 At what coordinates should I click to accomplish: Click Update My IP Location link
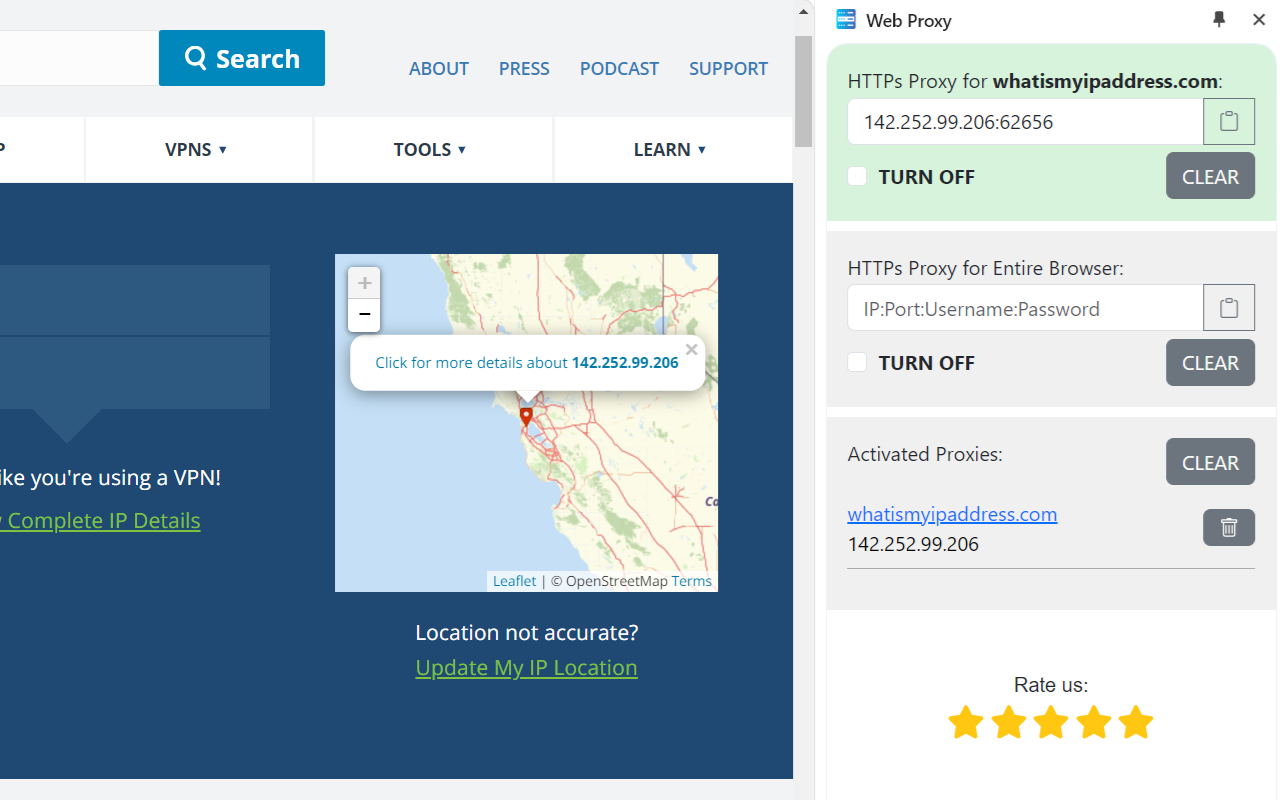click(526, 668)
